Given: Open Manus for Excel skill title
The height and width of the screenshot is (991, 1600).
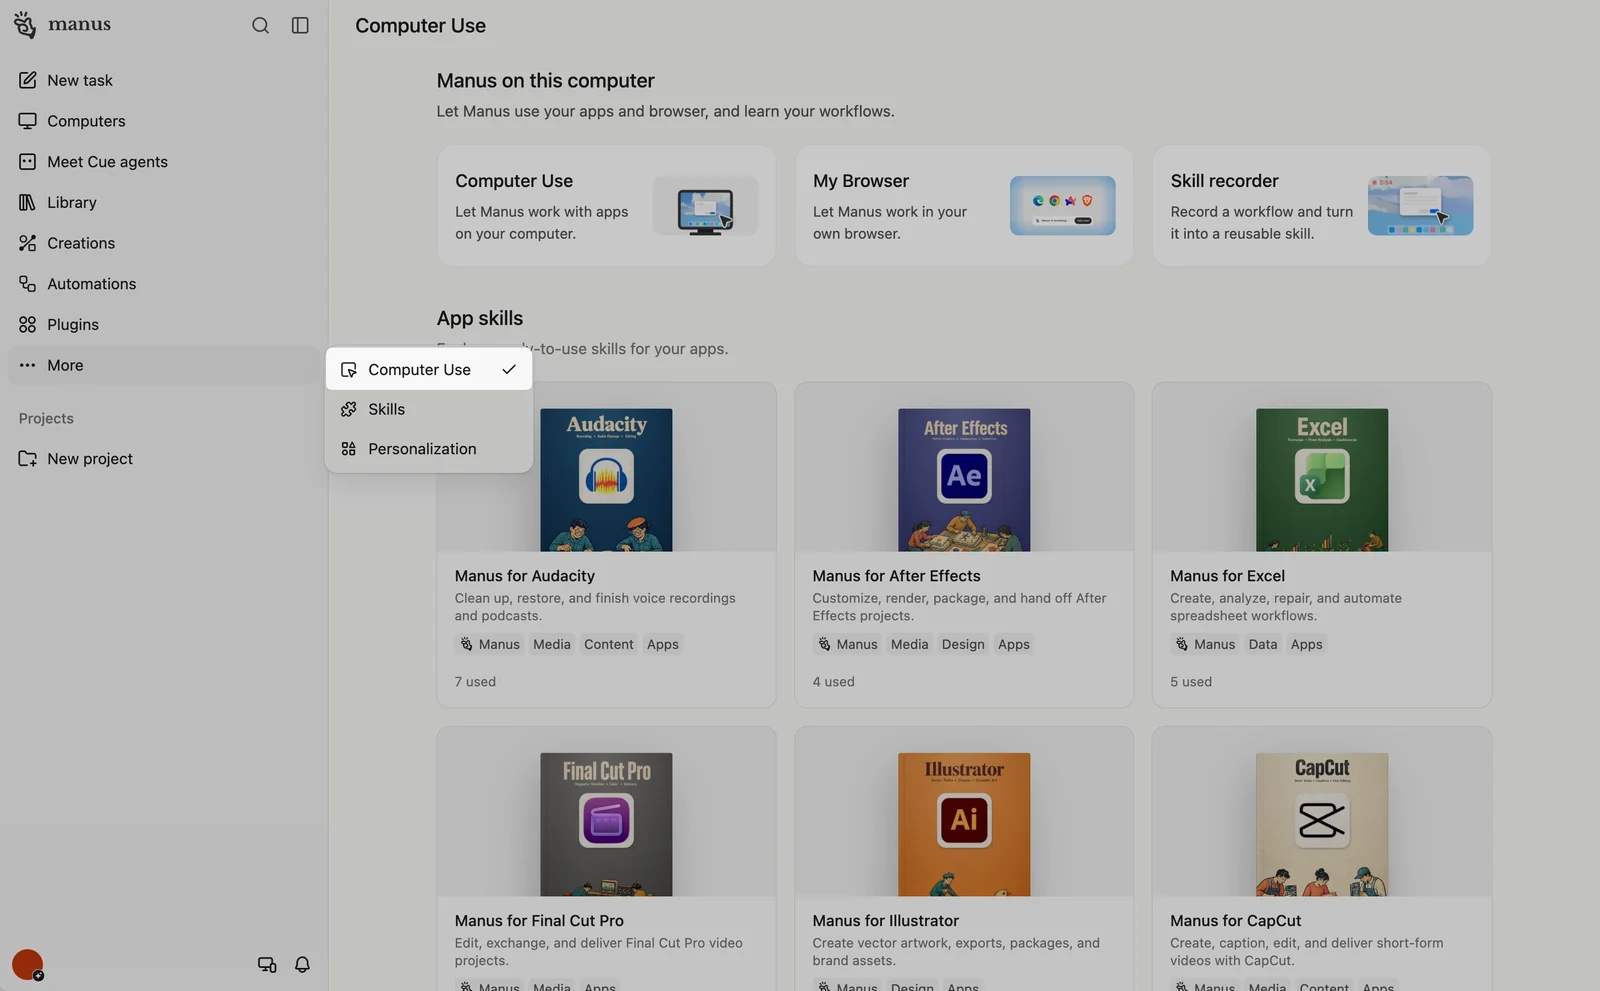Looking at the screenshot, I should pos(1228,576).
